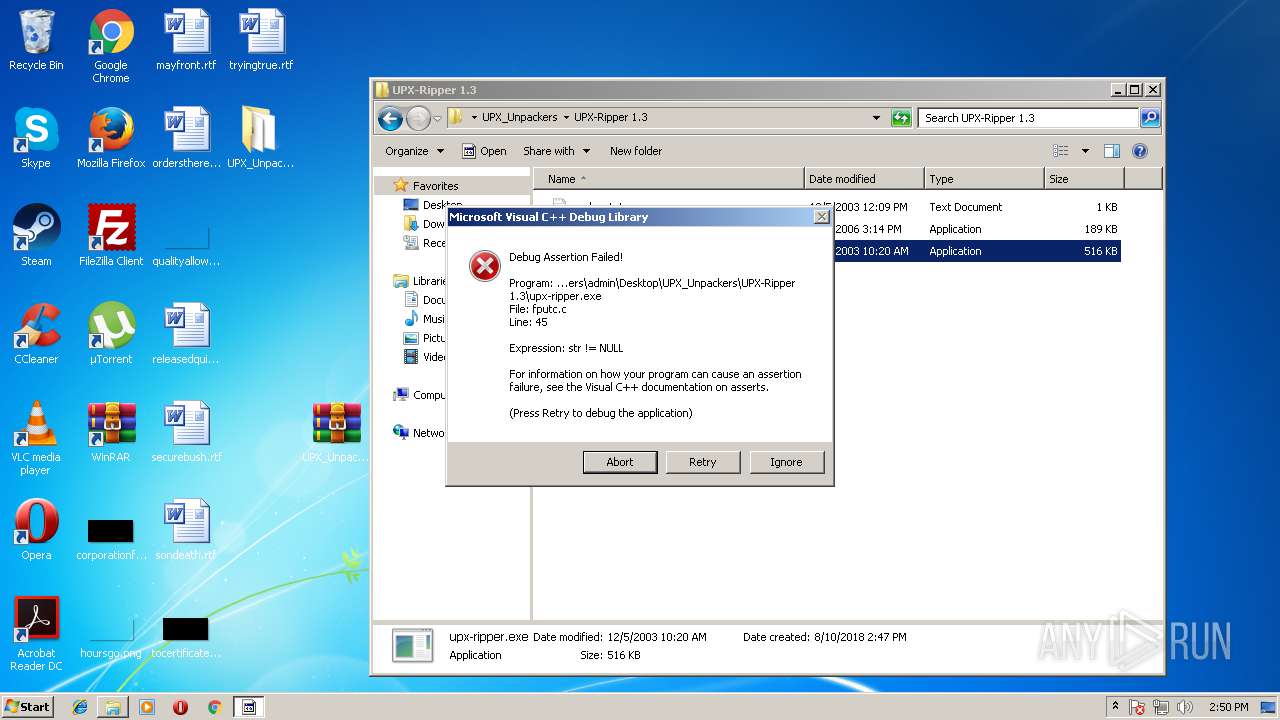Show hidden tray icons arrow
1280x720 pixels.
coord(1115,706)
